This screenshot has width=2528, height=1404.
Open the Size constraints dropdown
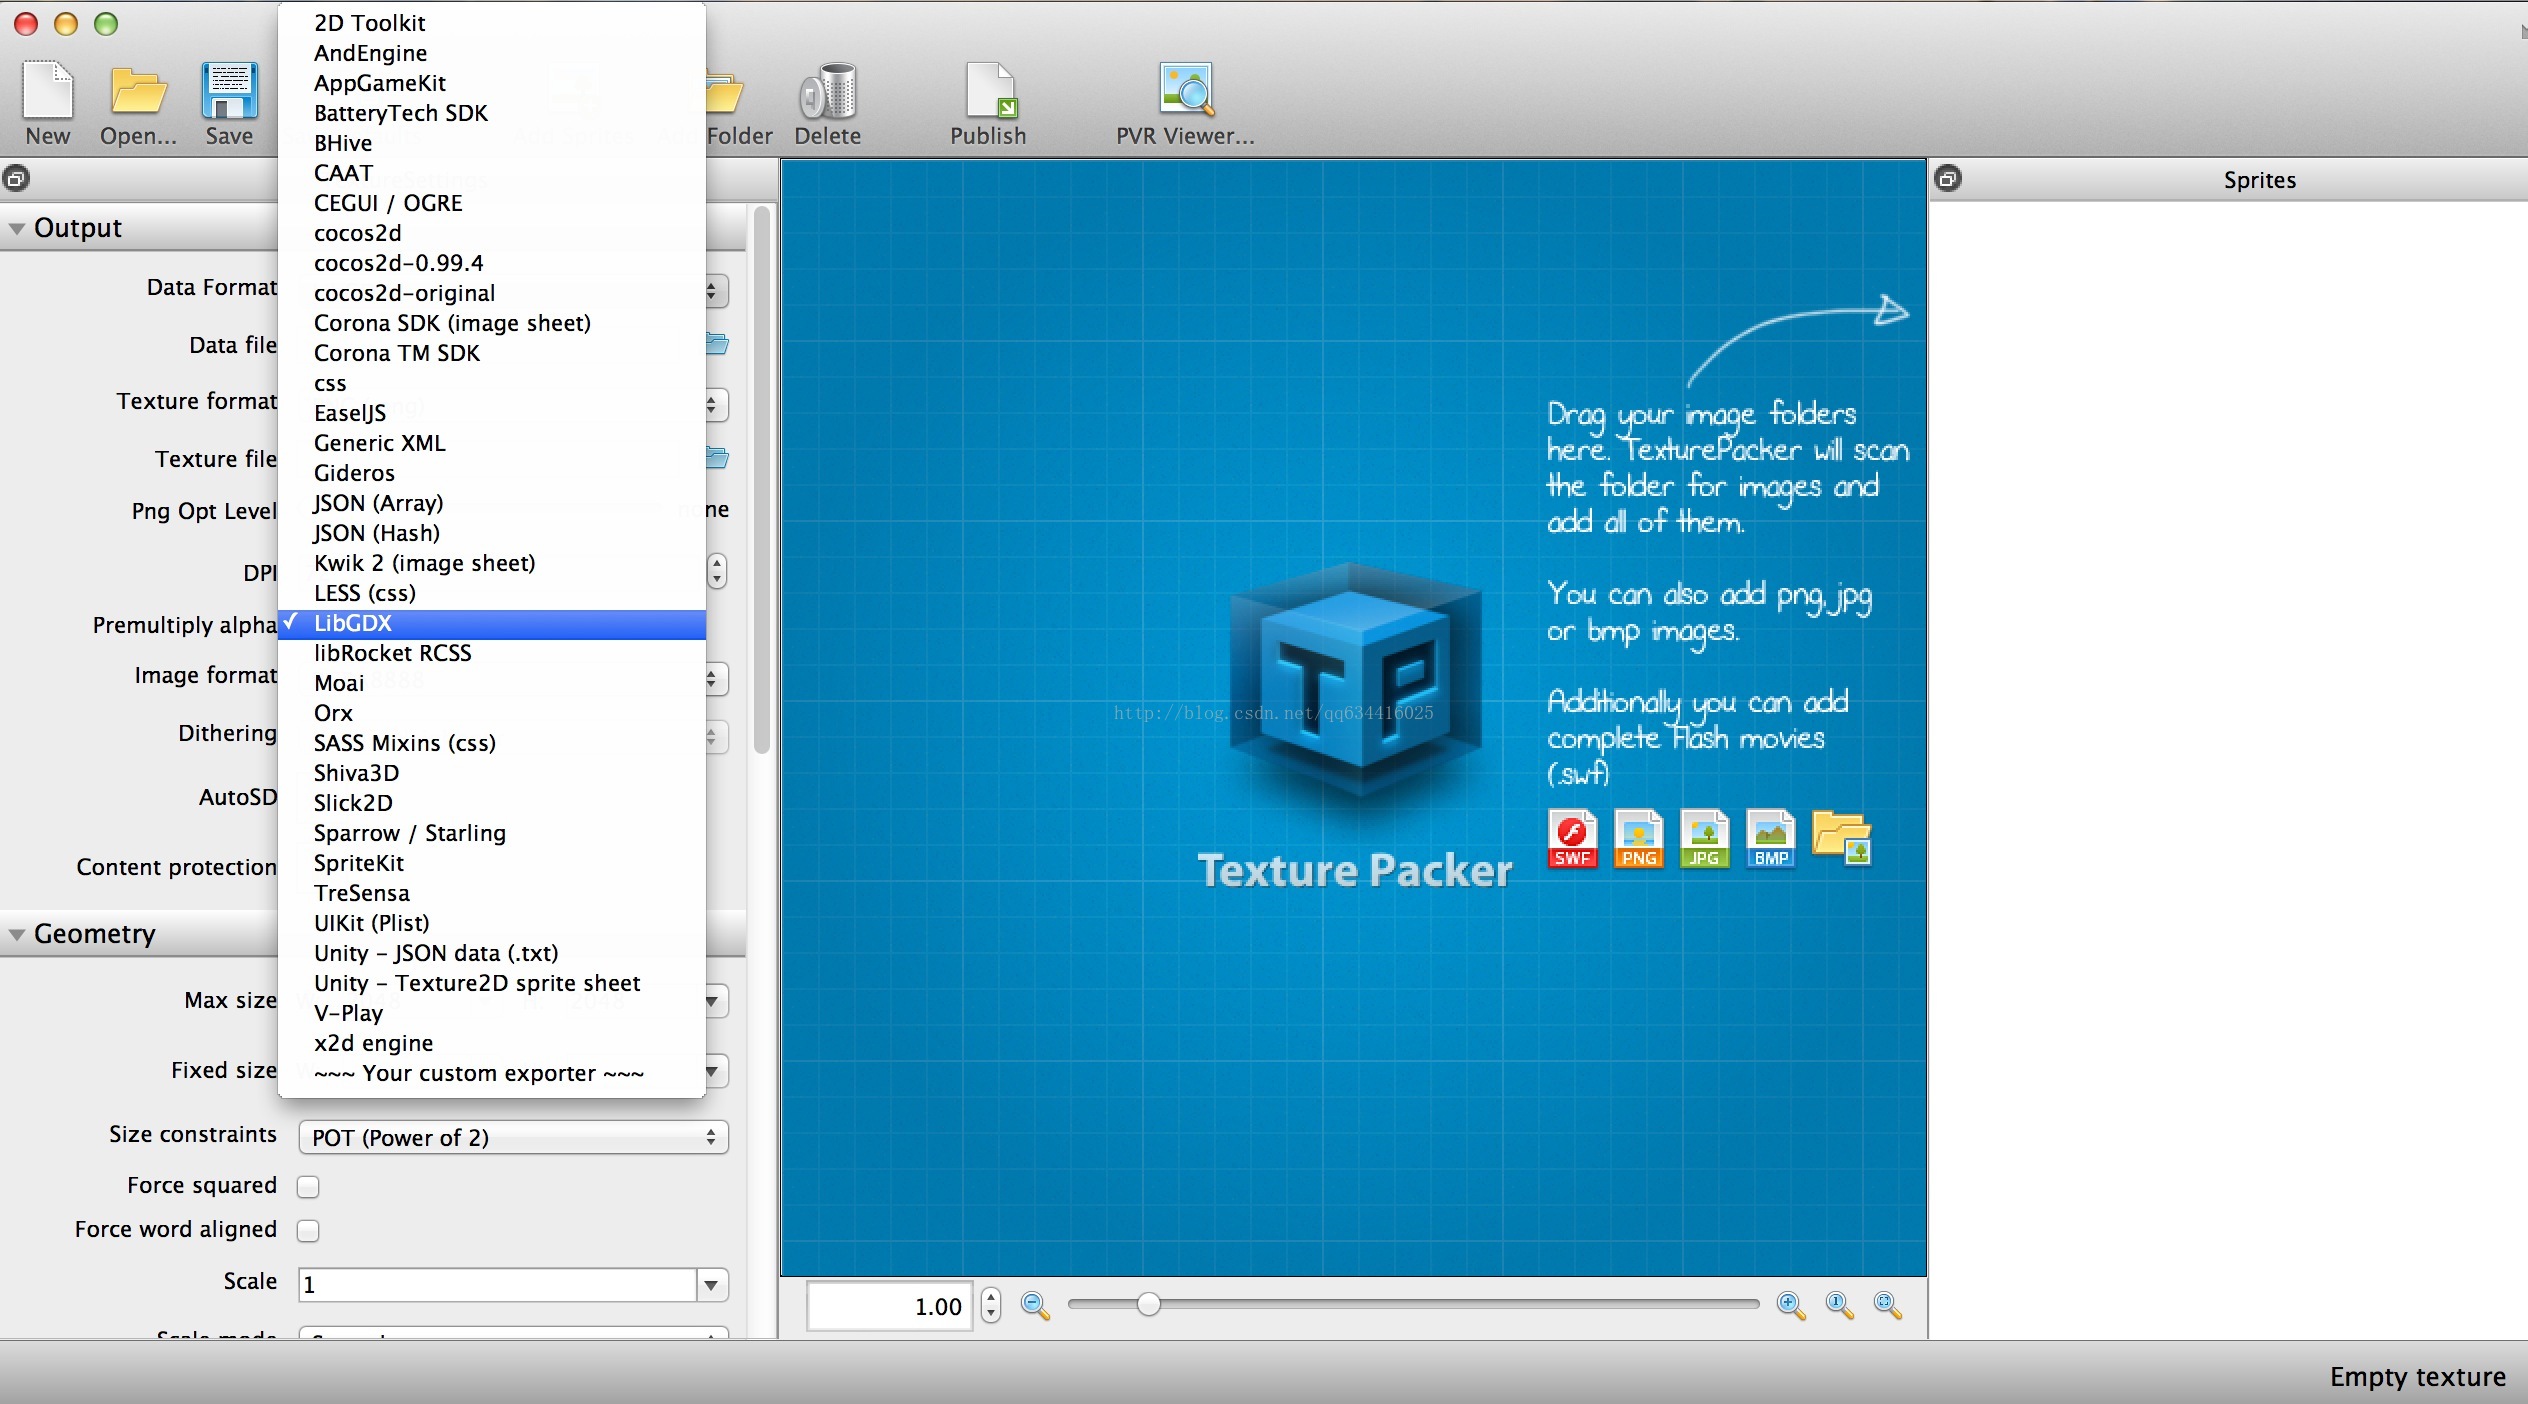point(513,1138)
